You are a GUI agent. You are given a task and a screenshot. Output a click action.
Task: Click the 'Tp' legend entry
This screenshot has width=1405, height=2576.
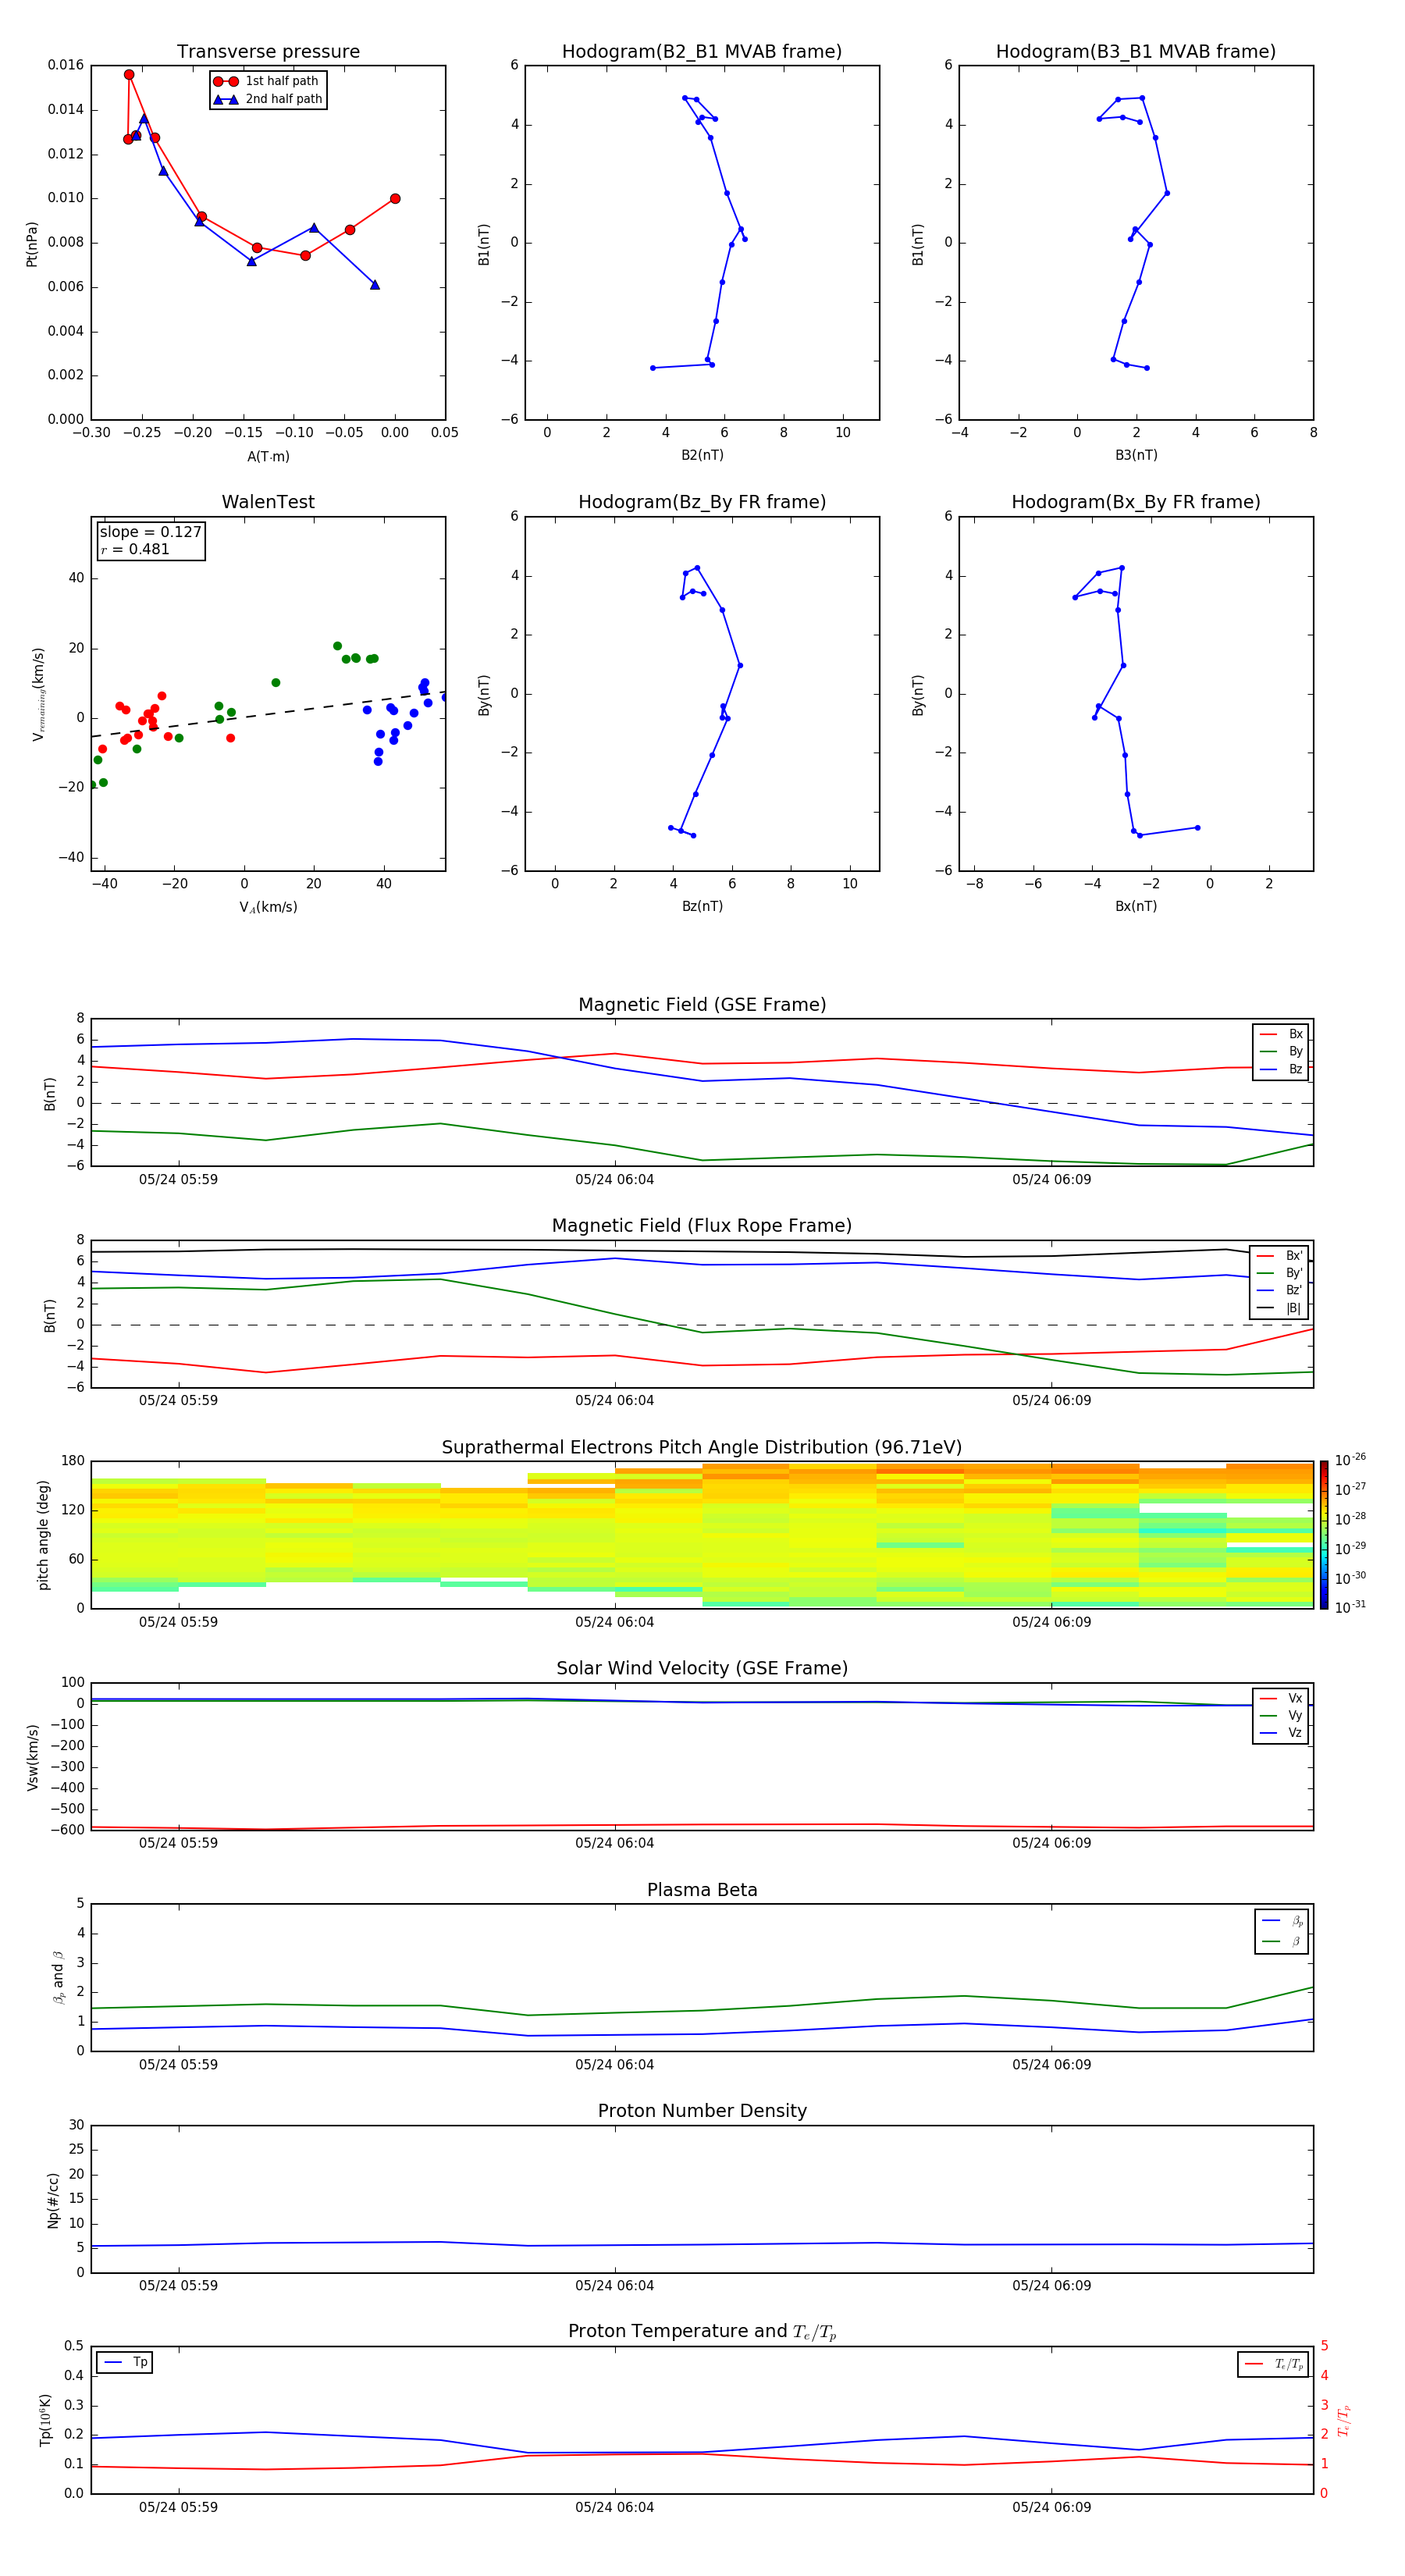point(126,2363)
